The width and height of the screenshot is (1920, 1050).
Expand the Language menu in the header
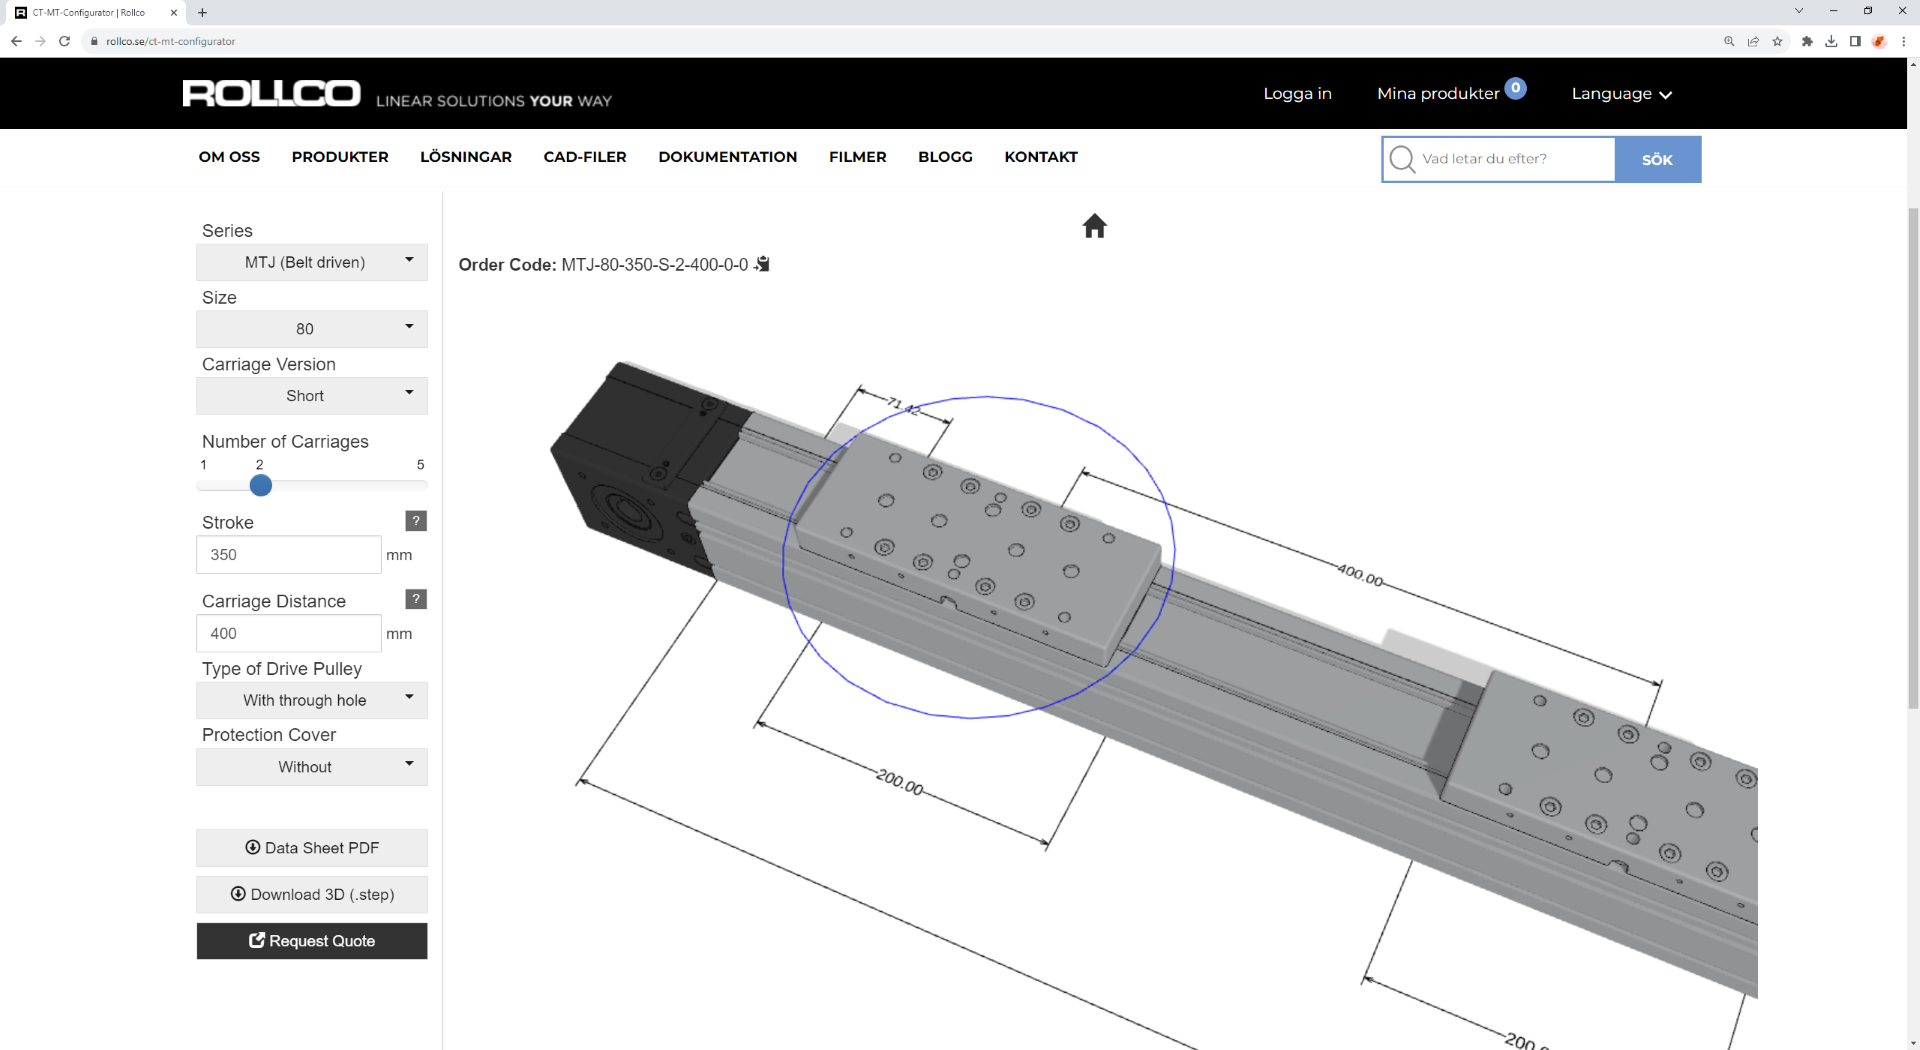1621,94
